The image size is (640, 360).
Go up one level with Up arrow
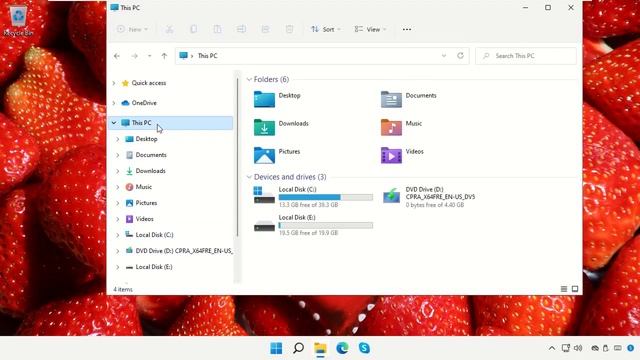pos(164,56)
